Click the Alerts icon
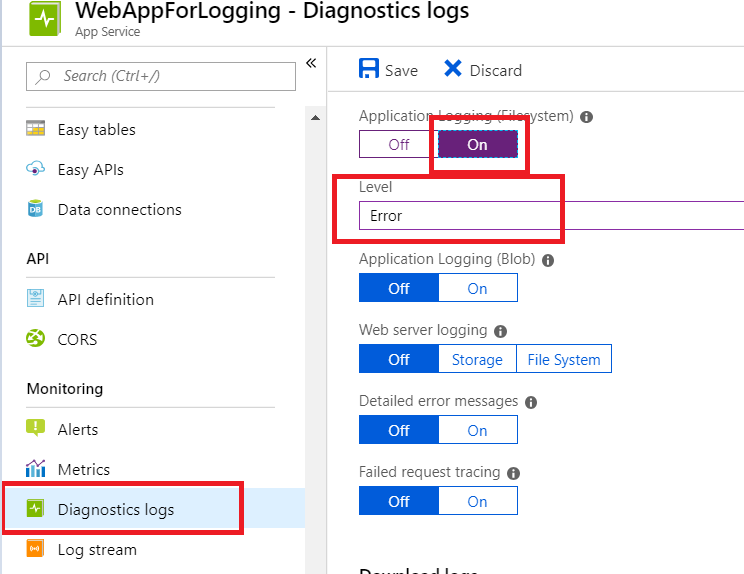 point(36,428)
